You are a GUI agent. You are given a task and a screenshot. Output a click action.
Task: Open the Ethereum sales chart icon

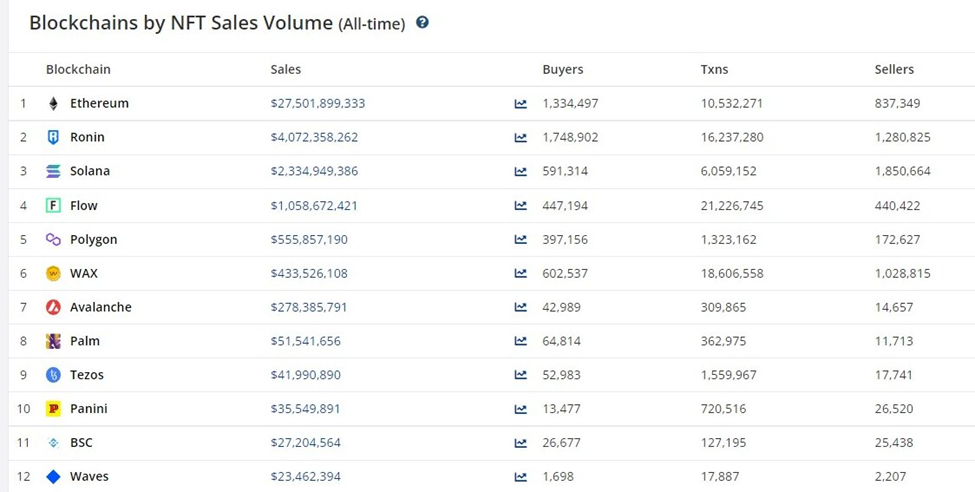coord(521,103)
